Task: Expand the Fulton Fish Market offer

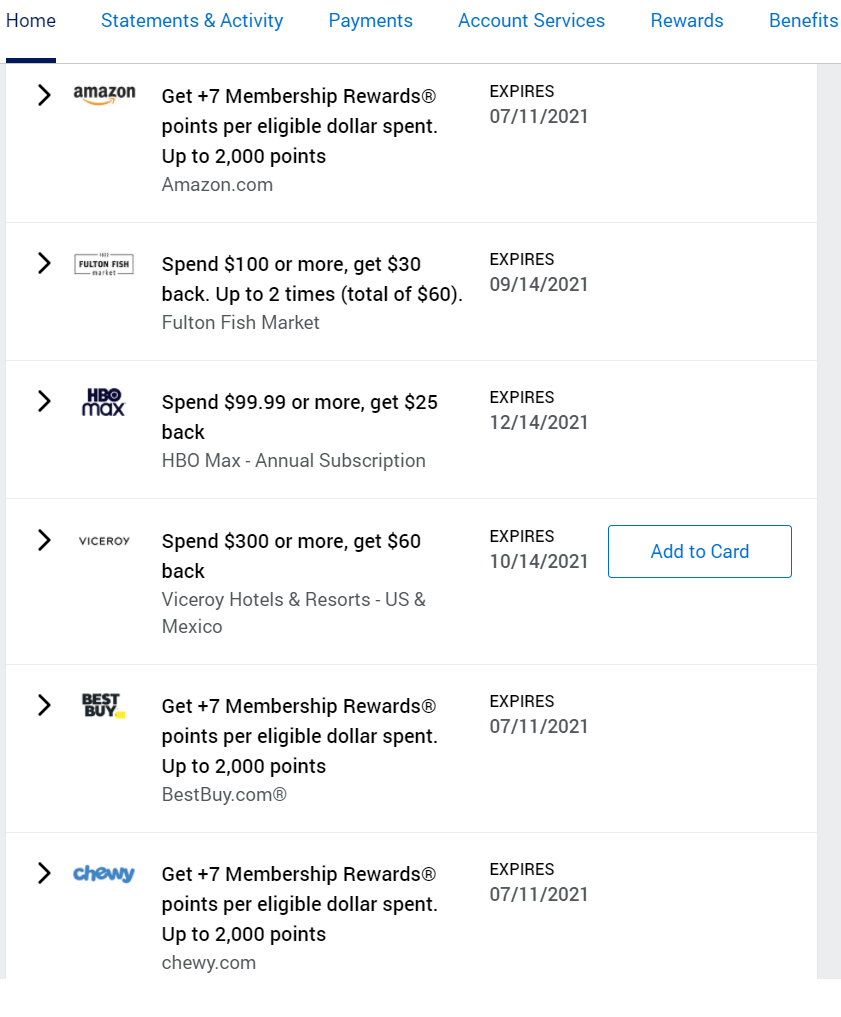Action: coord(44,263)
